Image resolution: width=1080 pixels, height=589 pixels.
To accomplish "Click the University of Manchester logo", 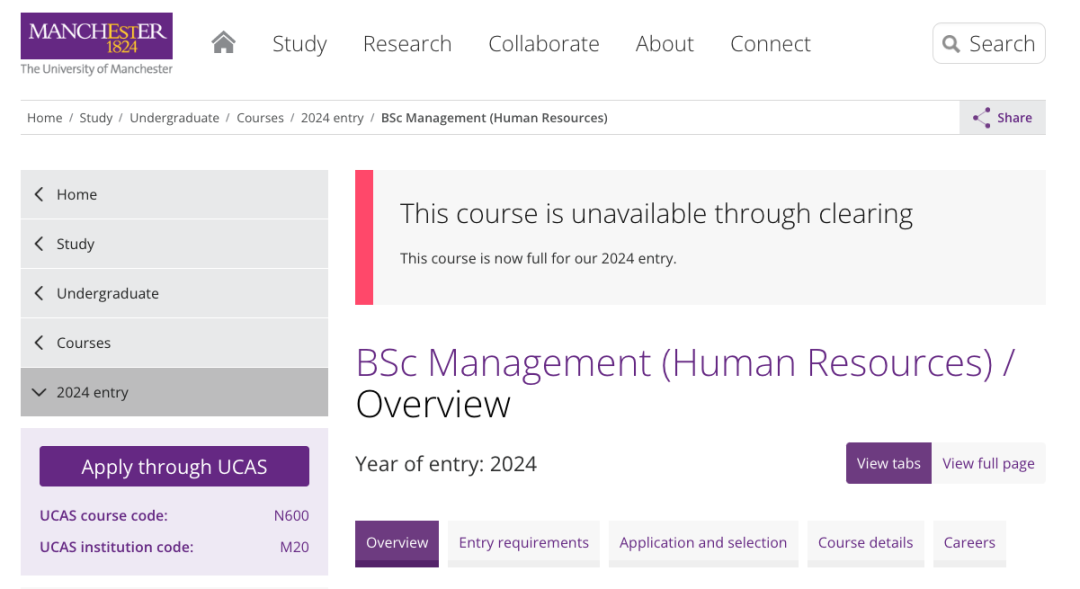I will tap(96, 43).
